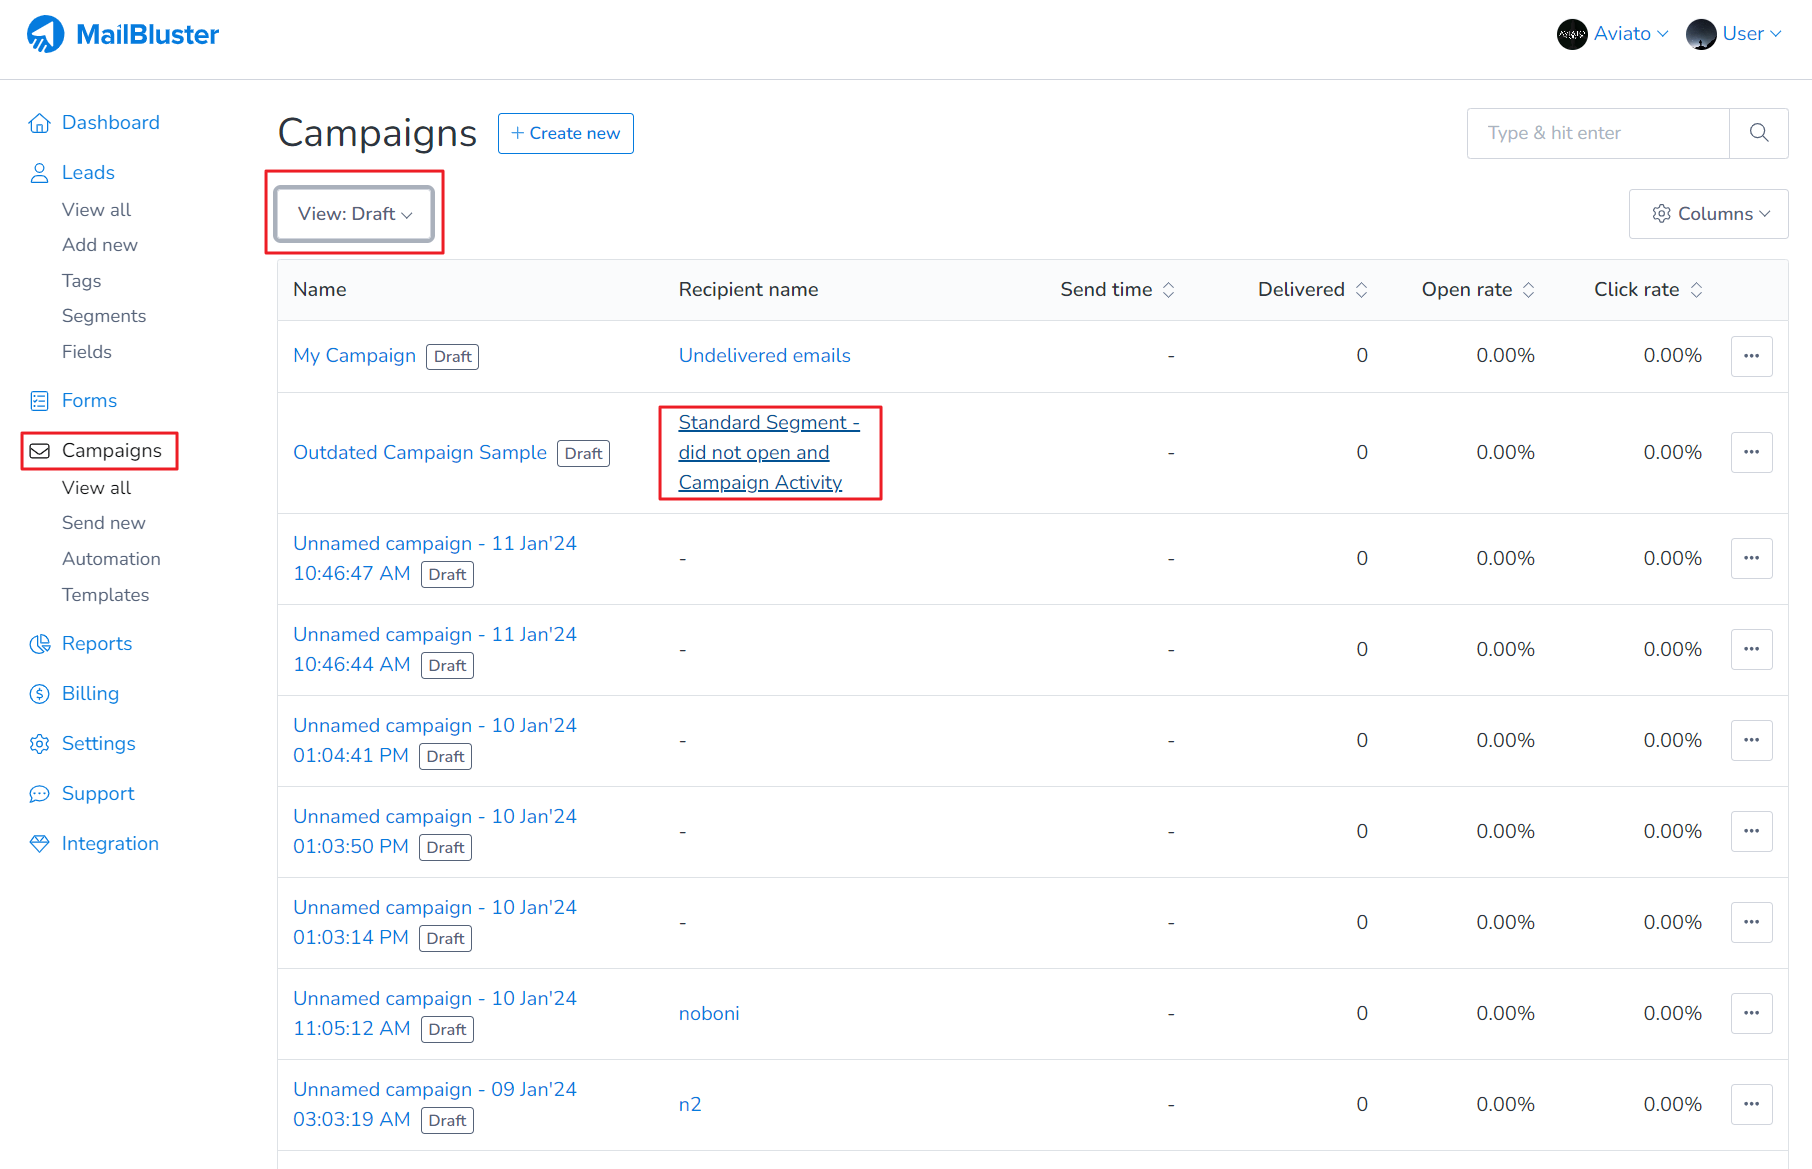Click the Billing dollar icon
Viewport: 1812px width, 1169px height.
coord(39,694)
